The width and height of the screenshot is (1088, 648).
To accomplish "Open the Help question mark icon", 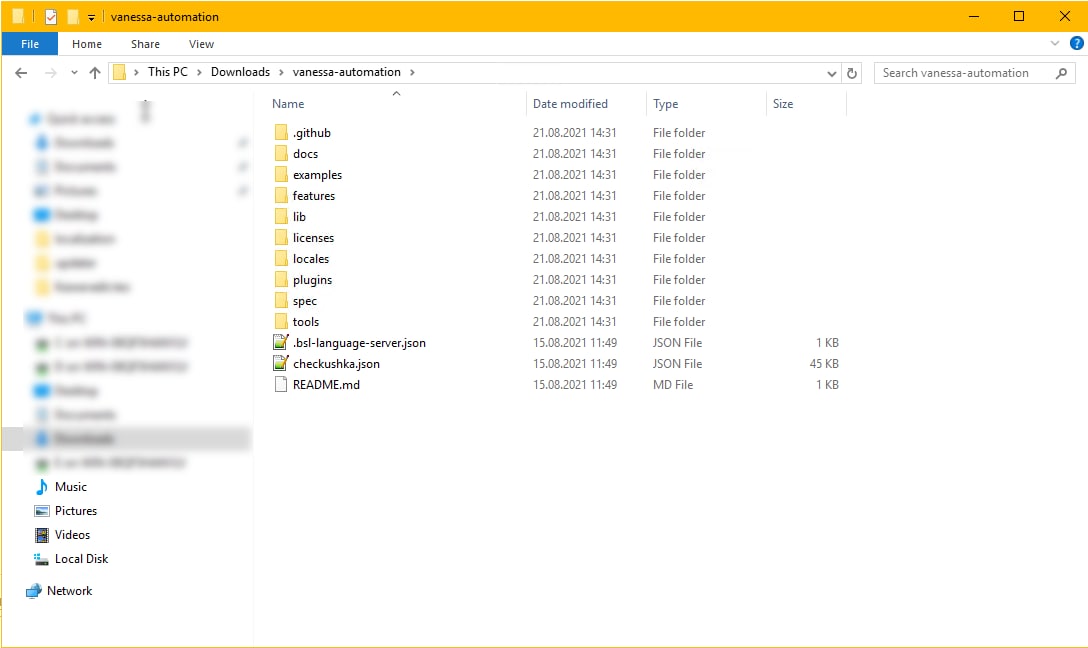I will point(1076,43).
